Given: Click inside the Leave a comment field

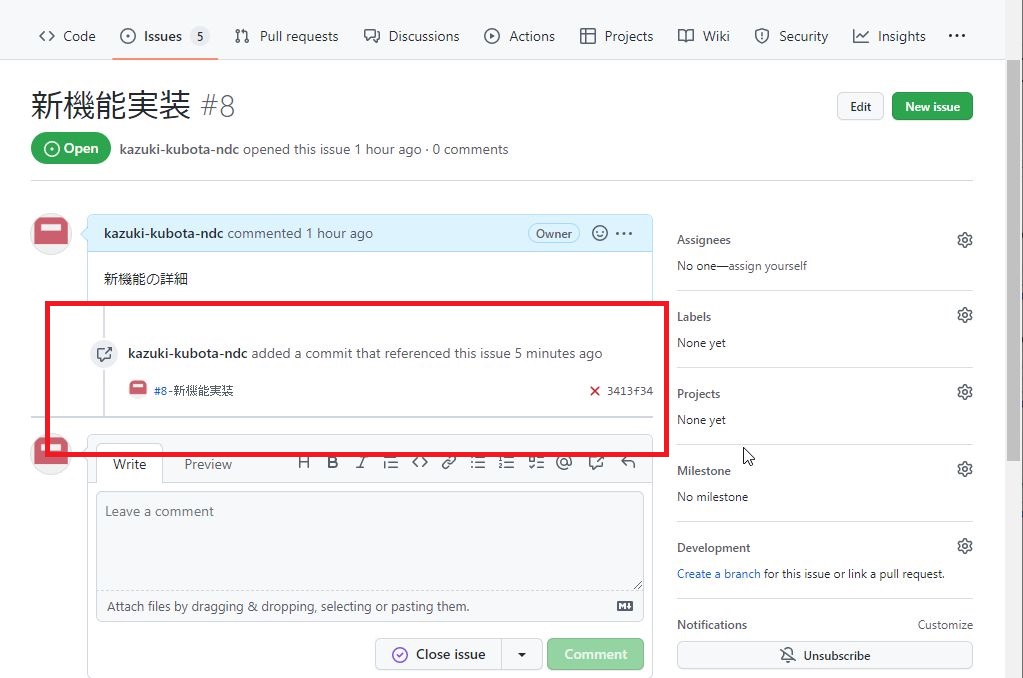Looking at the screenshot, I should [370, 540].
